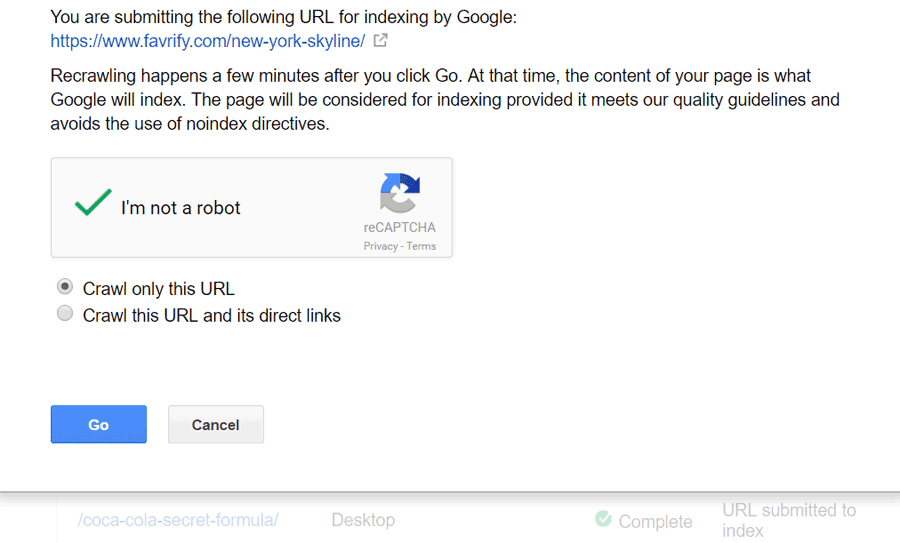
Task: Click the 'Recrawling happens' paragraph text
Action: 445,100
